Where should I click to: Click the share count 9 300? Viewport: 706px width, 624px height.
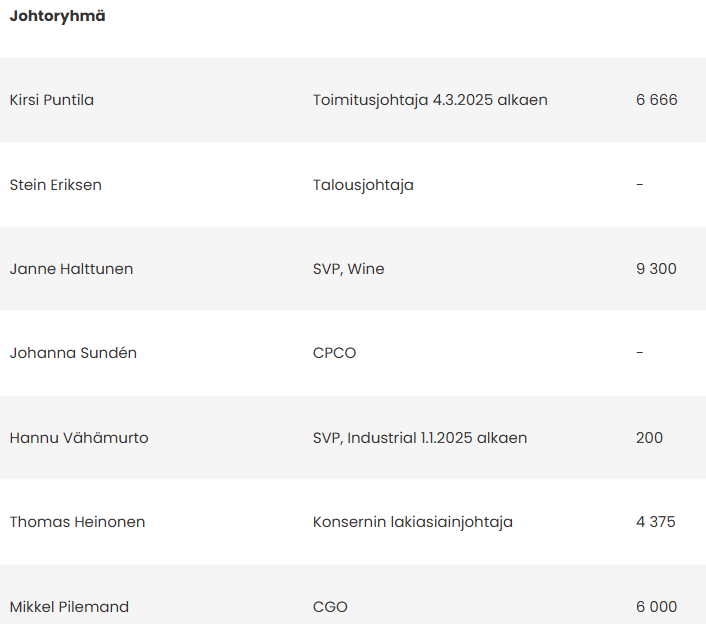pos(656,269)
